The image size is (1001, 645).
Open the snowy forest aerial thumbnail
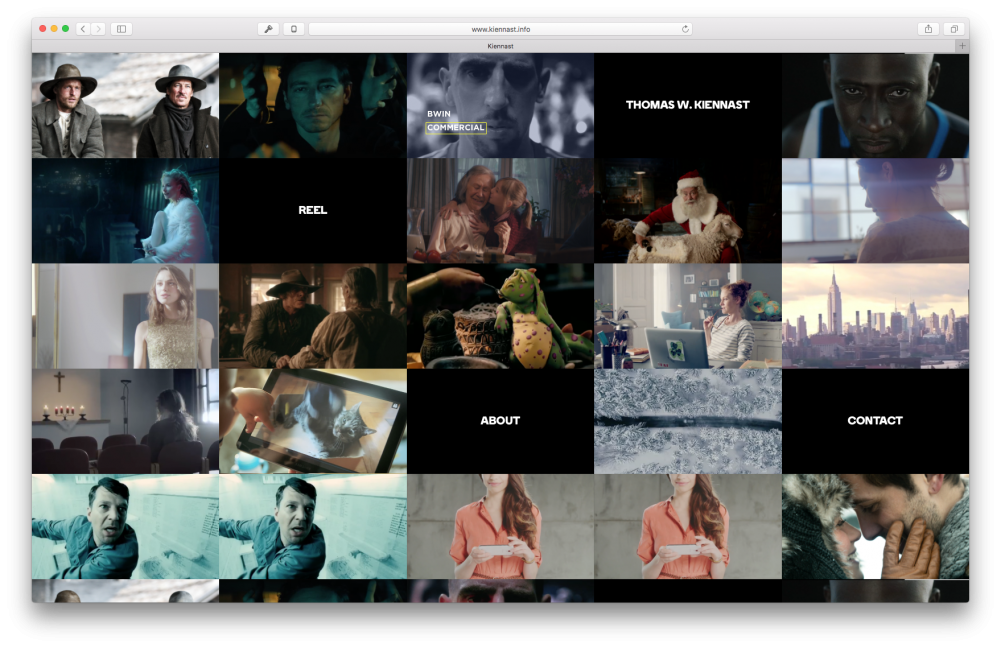click(x=688, y=421)
